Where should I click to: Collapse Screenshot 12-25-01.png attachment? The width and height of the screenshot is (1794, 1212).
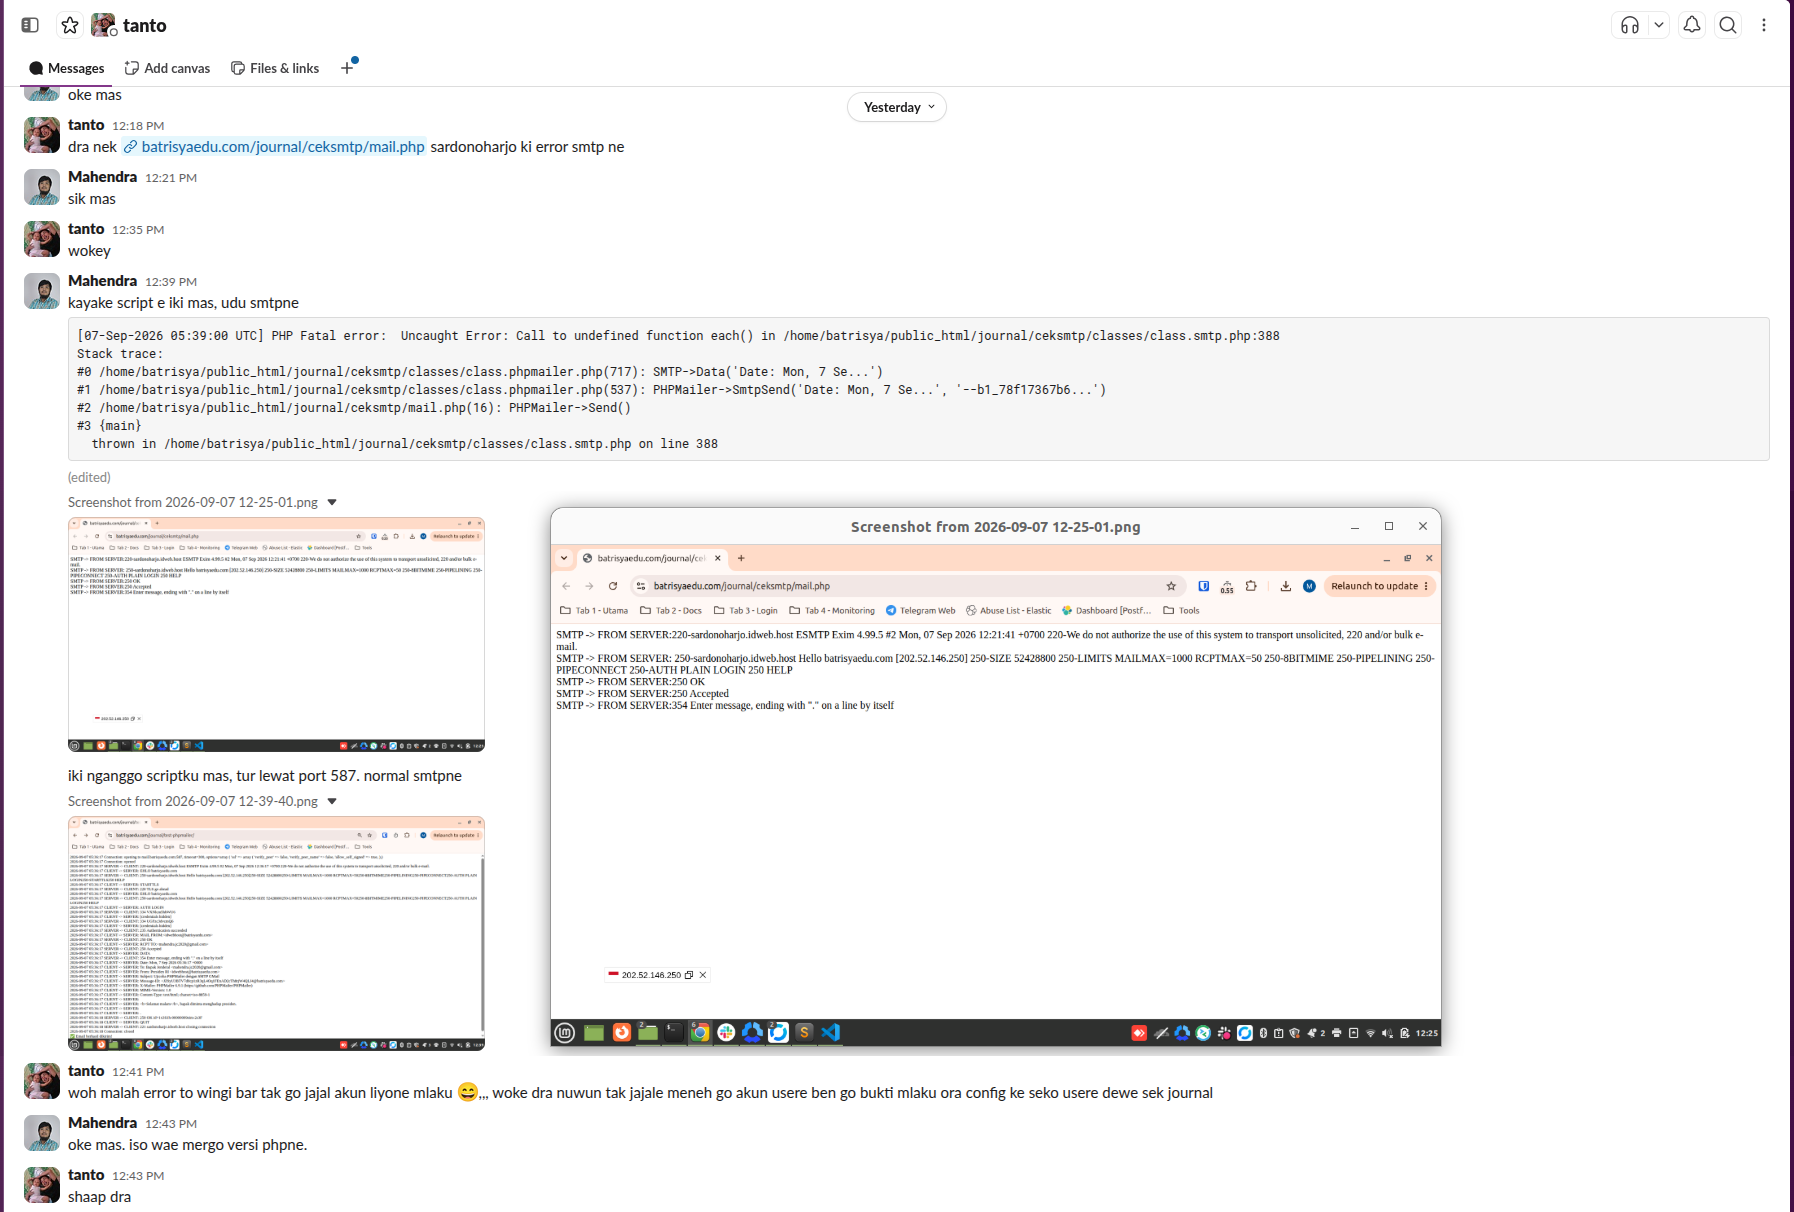click(332, 502)
